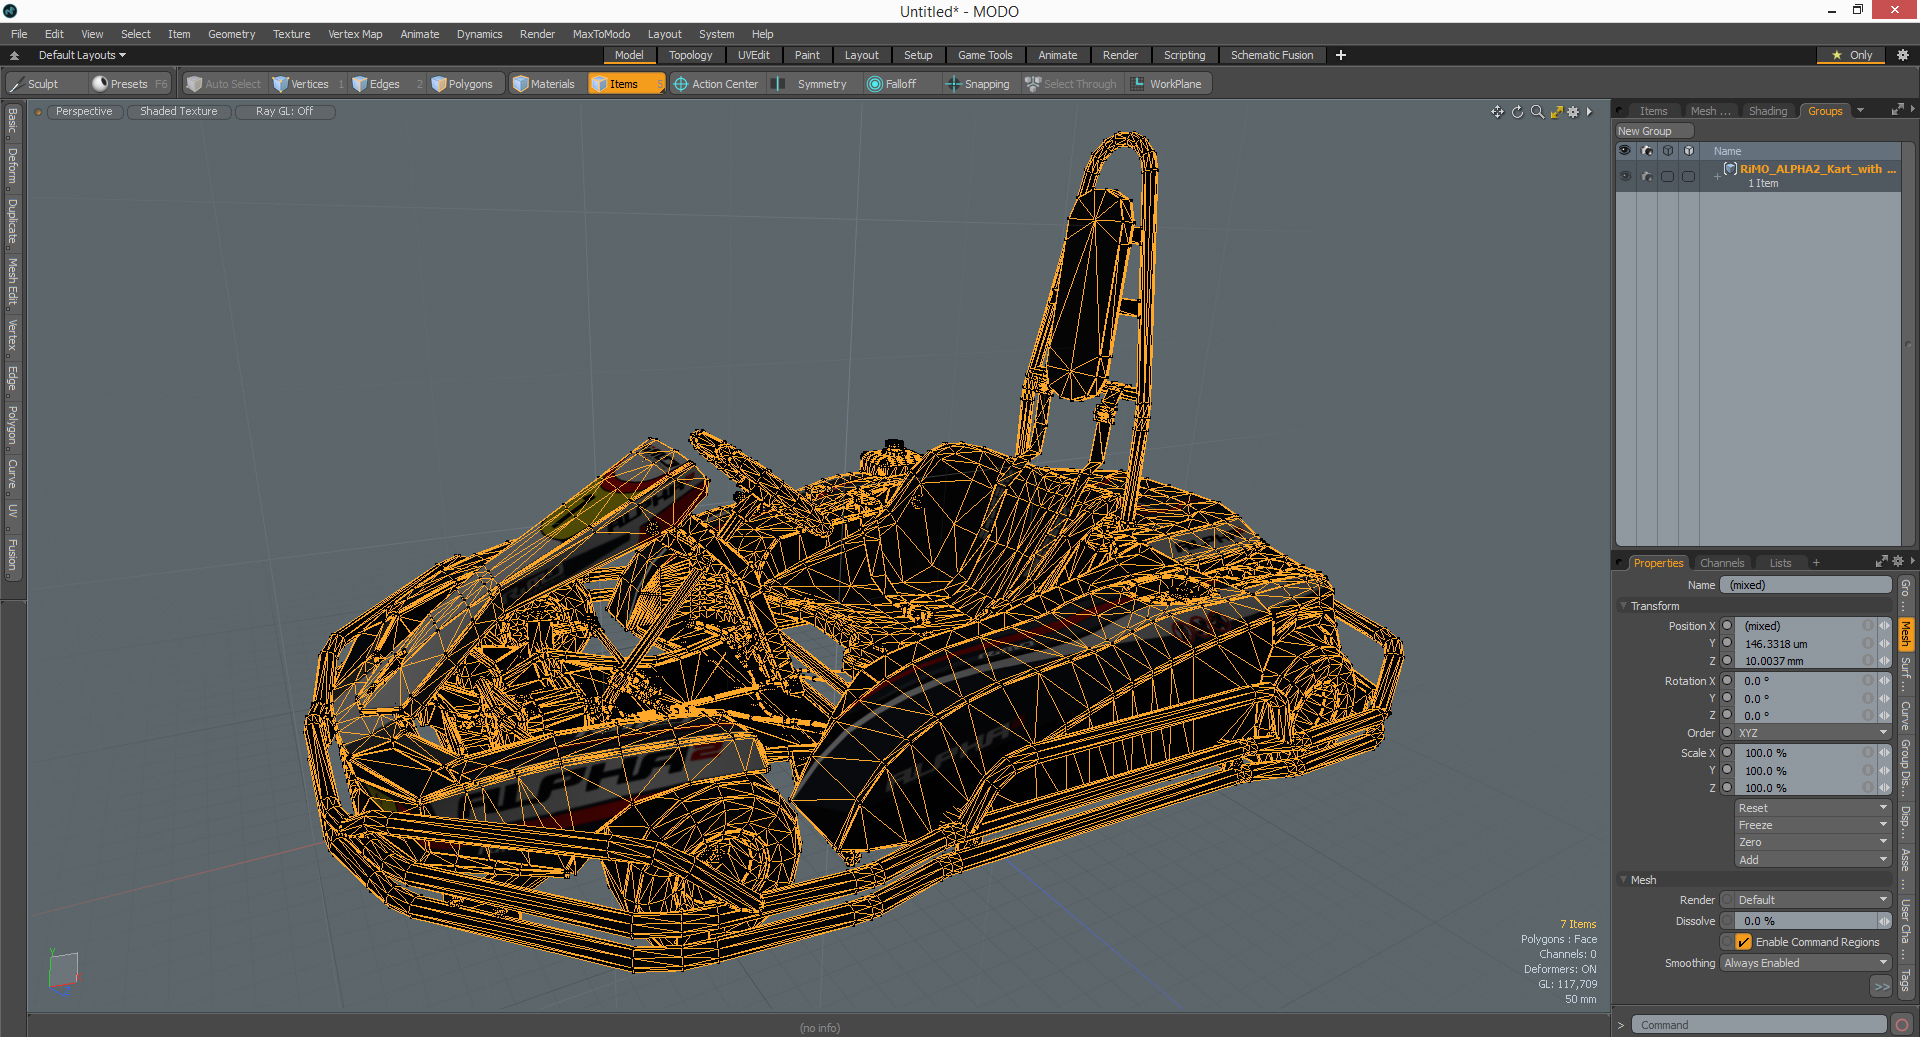Screen dimensions: 1920x1037
Task: Open the Default Layouts dropdown
Action: (82, 55)
